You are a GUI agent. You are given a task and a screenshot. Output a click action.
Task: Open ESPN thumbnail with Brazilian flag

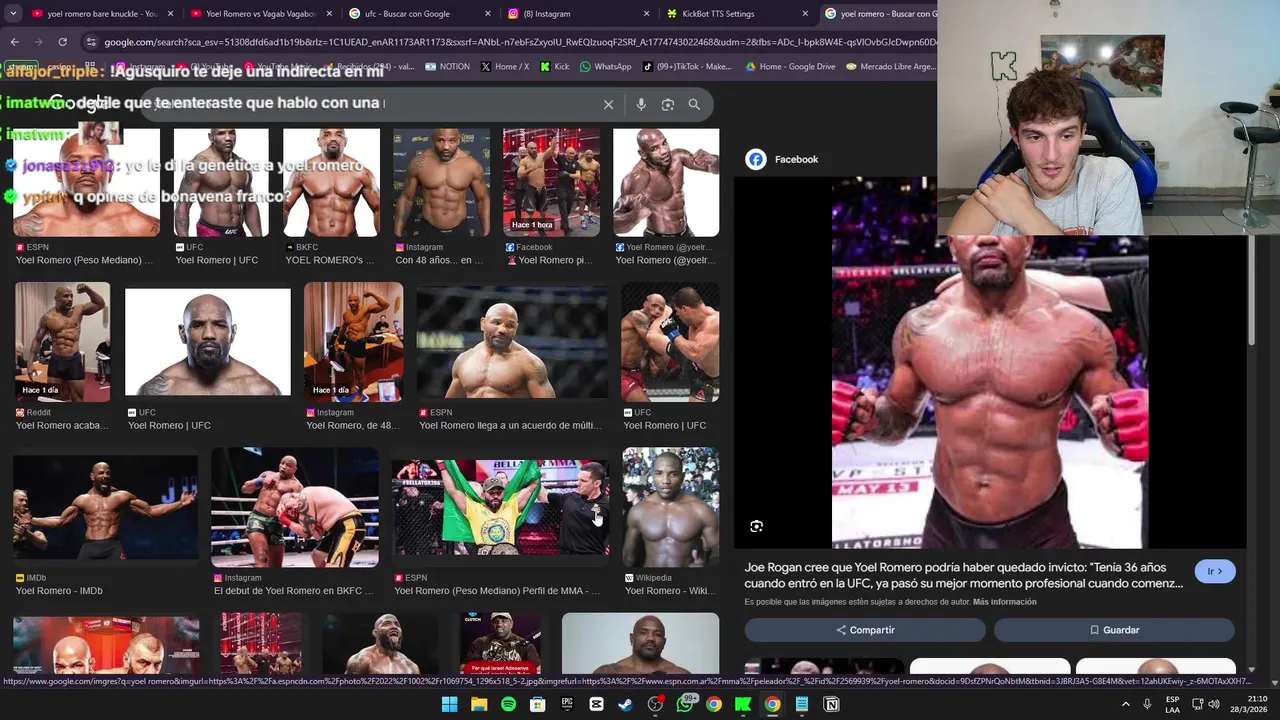(x=500, y=507)
